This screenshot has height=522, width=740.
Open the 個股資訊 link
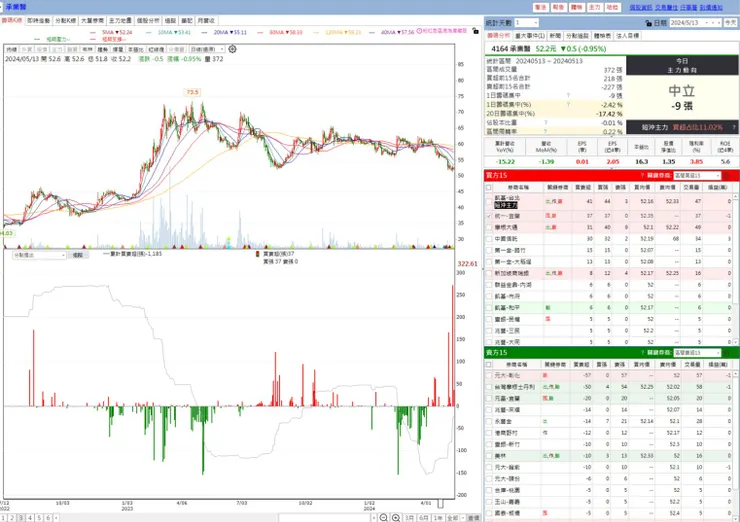click(x=640, y=8)
